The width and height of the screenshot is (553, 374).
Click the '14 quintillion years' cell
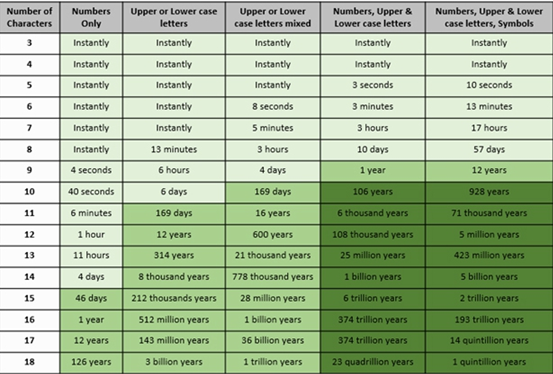[489, 341]
